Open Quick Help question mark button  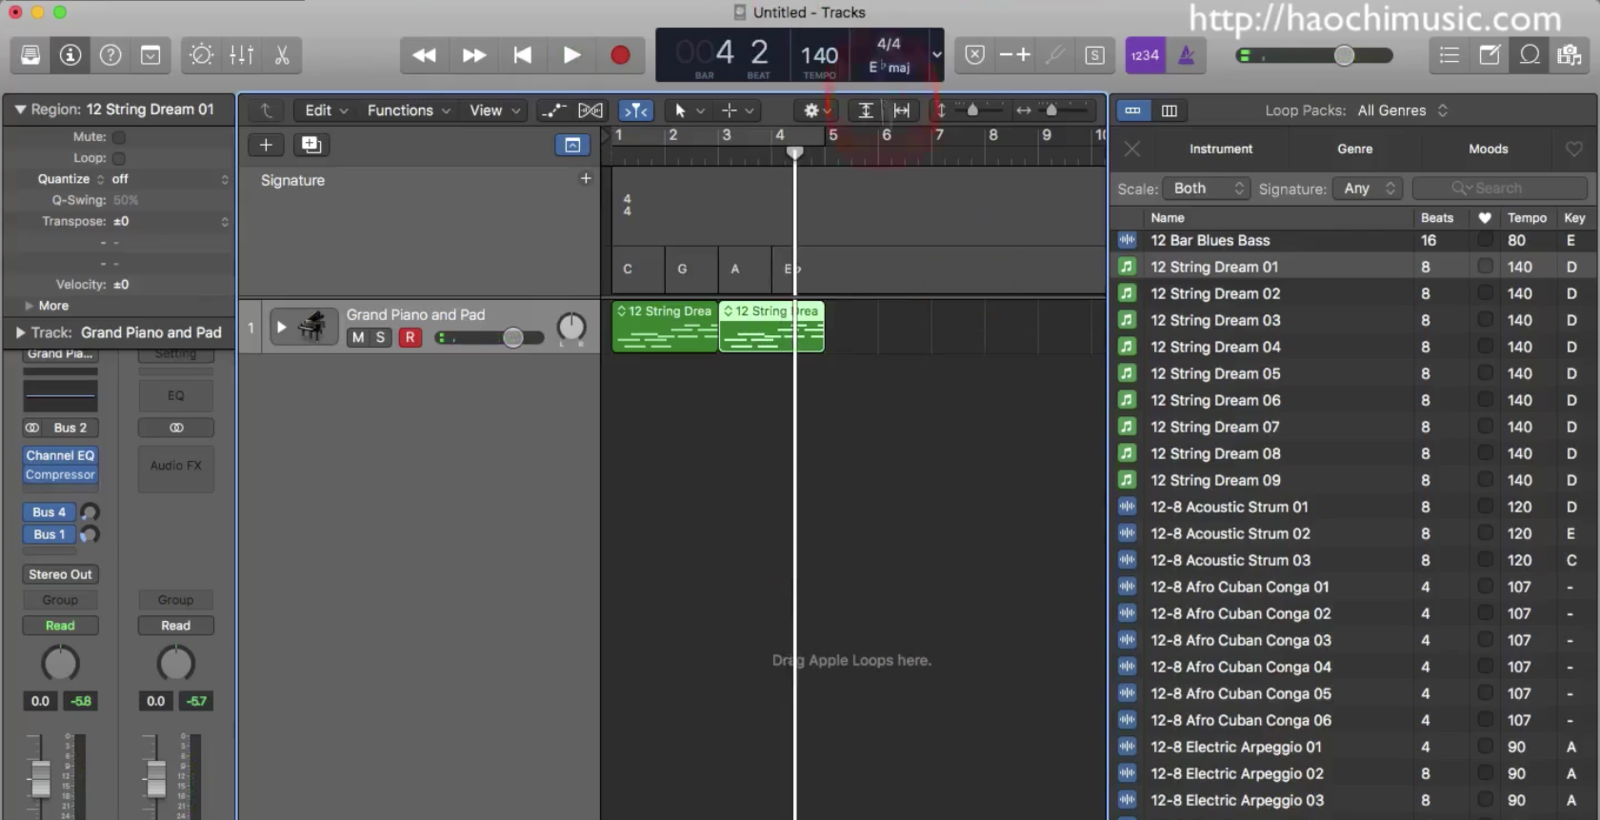pyautogui.click(x=111, y=55)
